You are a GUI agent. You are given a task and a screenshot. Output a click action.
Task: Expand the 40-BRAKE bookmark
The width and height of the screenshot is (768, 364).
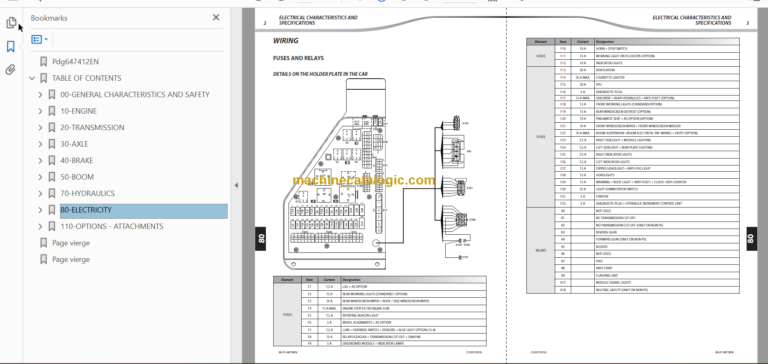click(40, 161)
